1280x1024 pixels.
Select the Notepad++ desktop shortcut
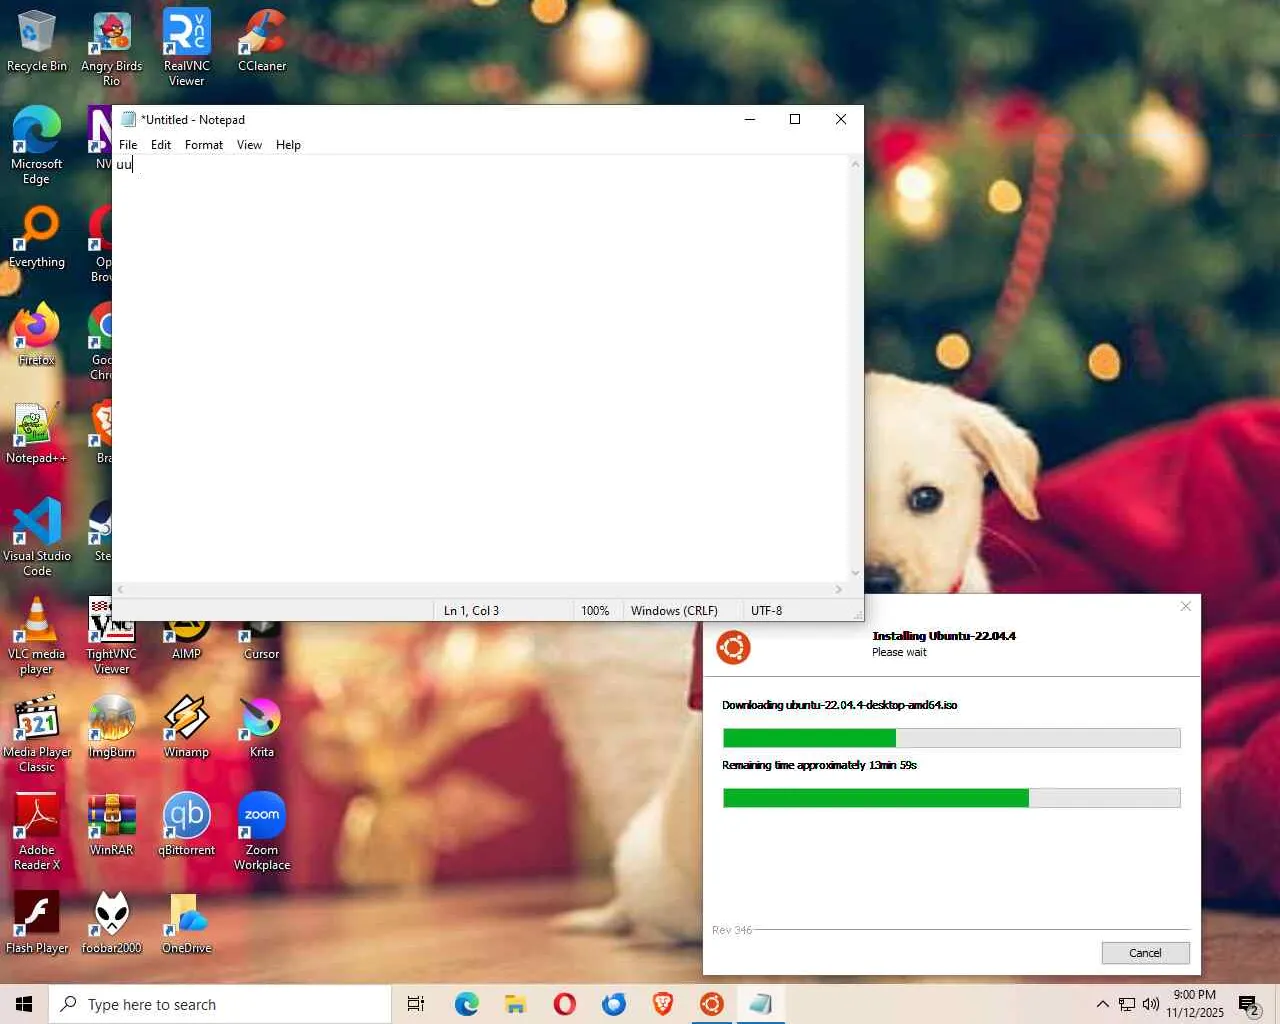tap(37, 433)
